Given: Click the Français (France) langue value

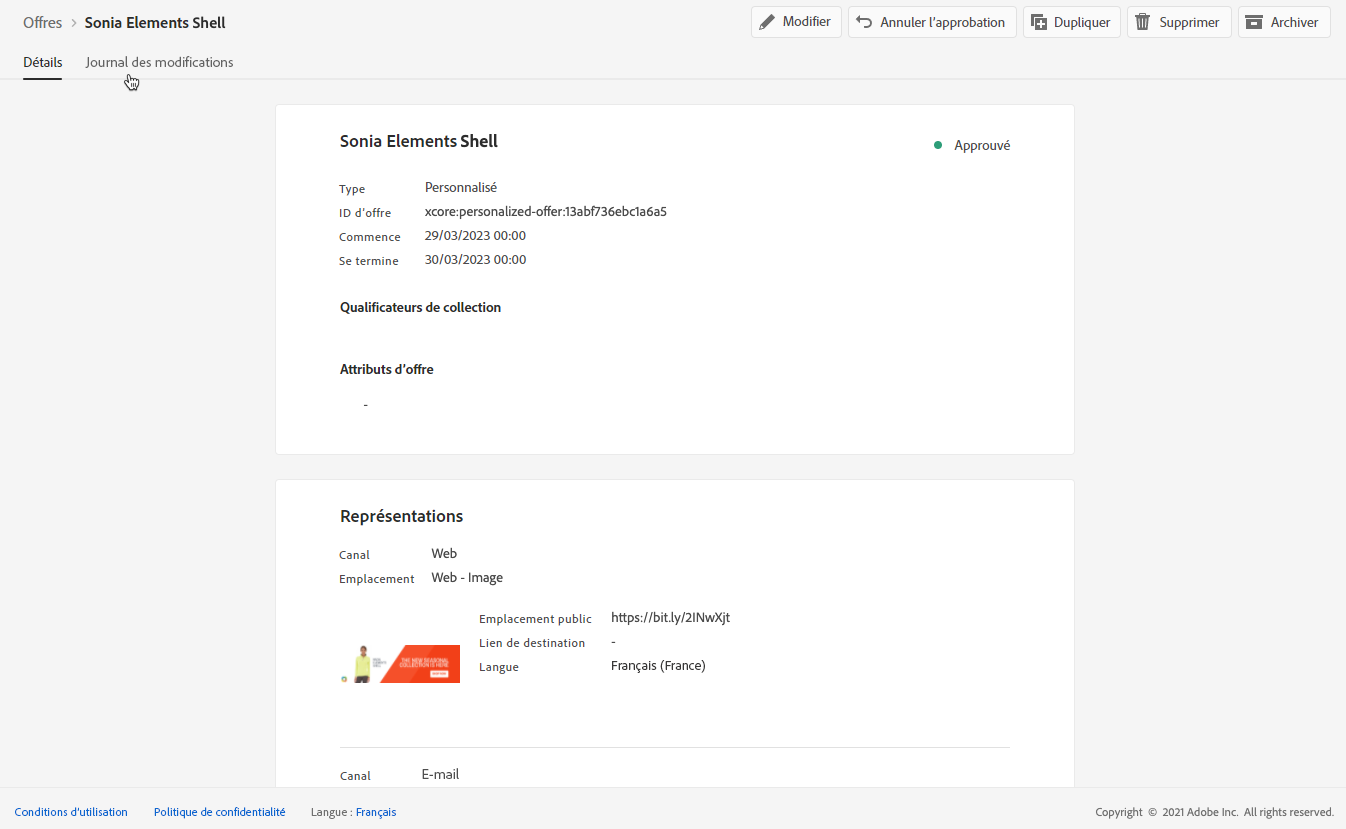Looking at the screenshot, I should tap(658, 666).
